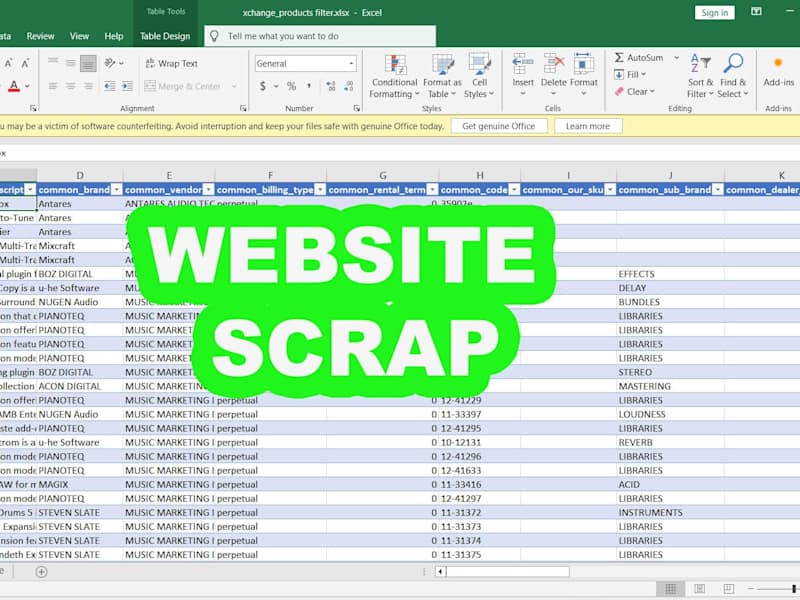Open common_billing_type filter dropdown
This screenshot has width=800, height=600.
(320, 190)
